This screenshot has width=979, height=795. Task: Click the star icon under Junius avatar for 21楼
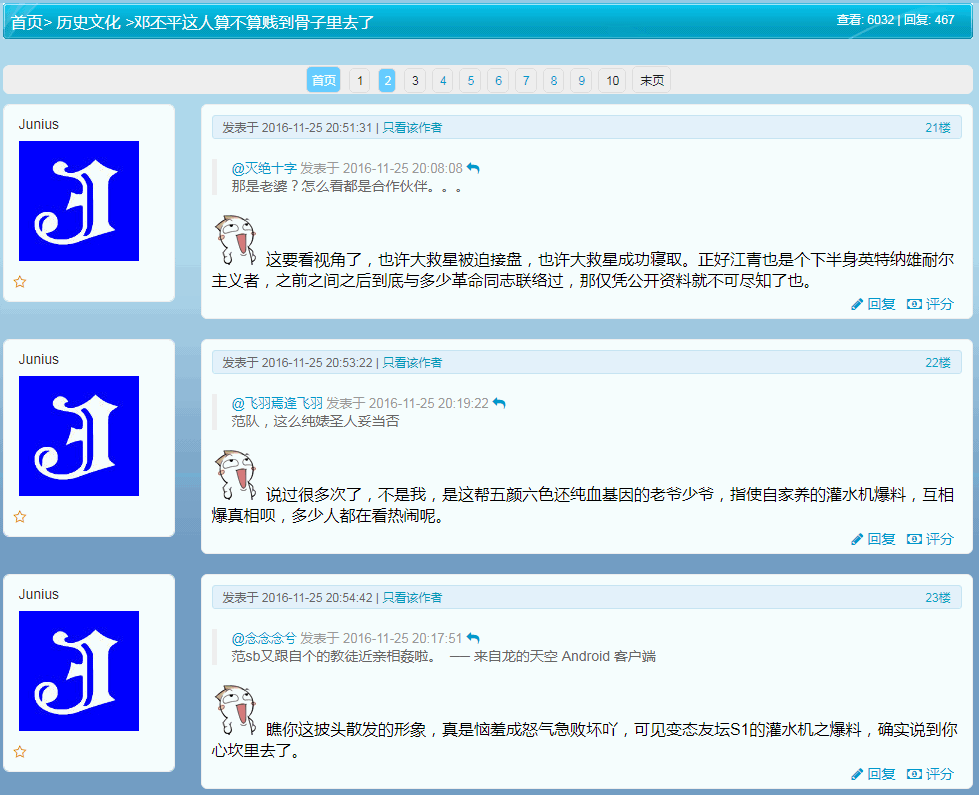tap(20, 282)
